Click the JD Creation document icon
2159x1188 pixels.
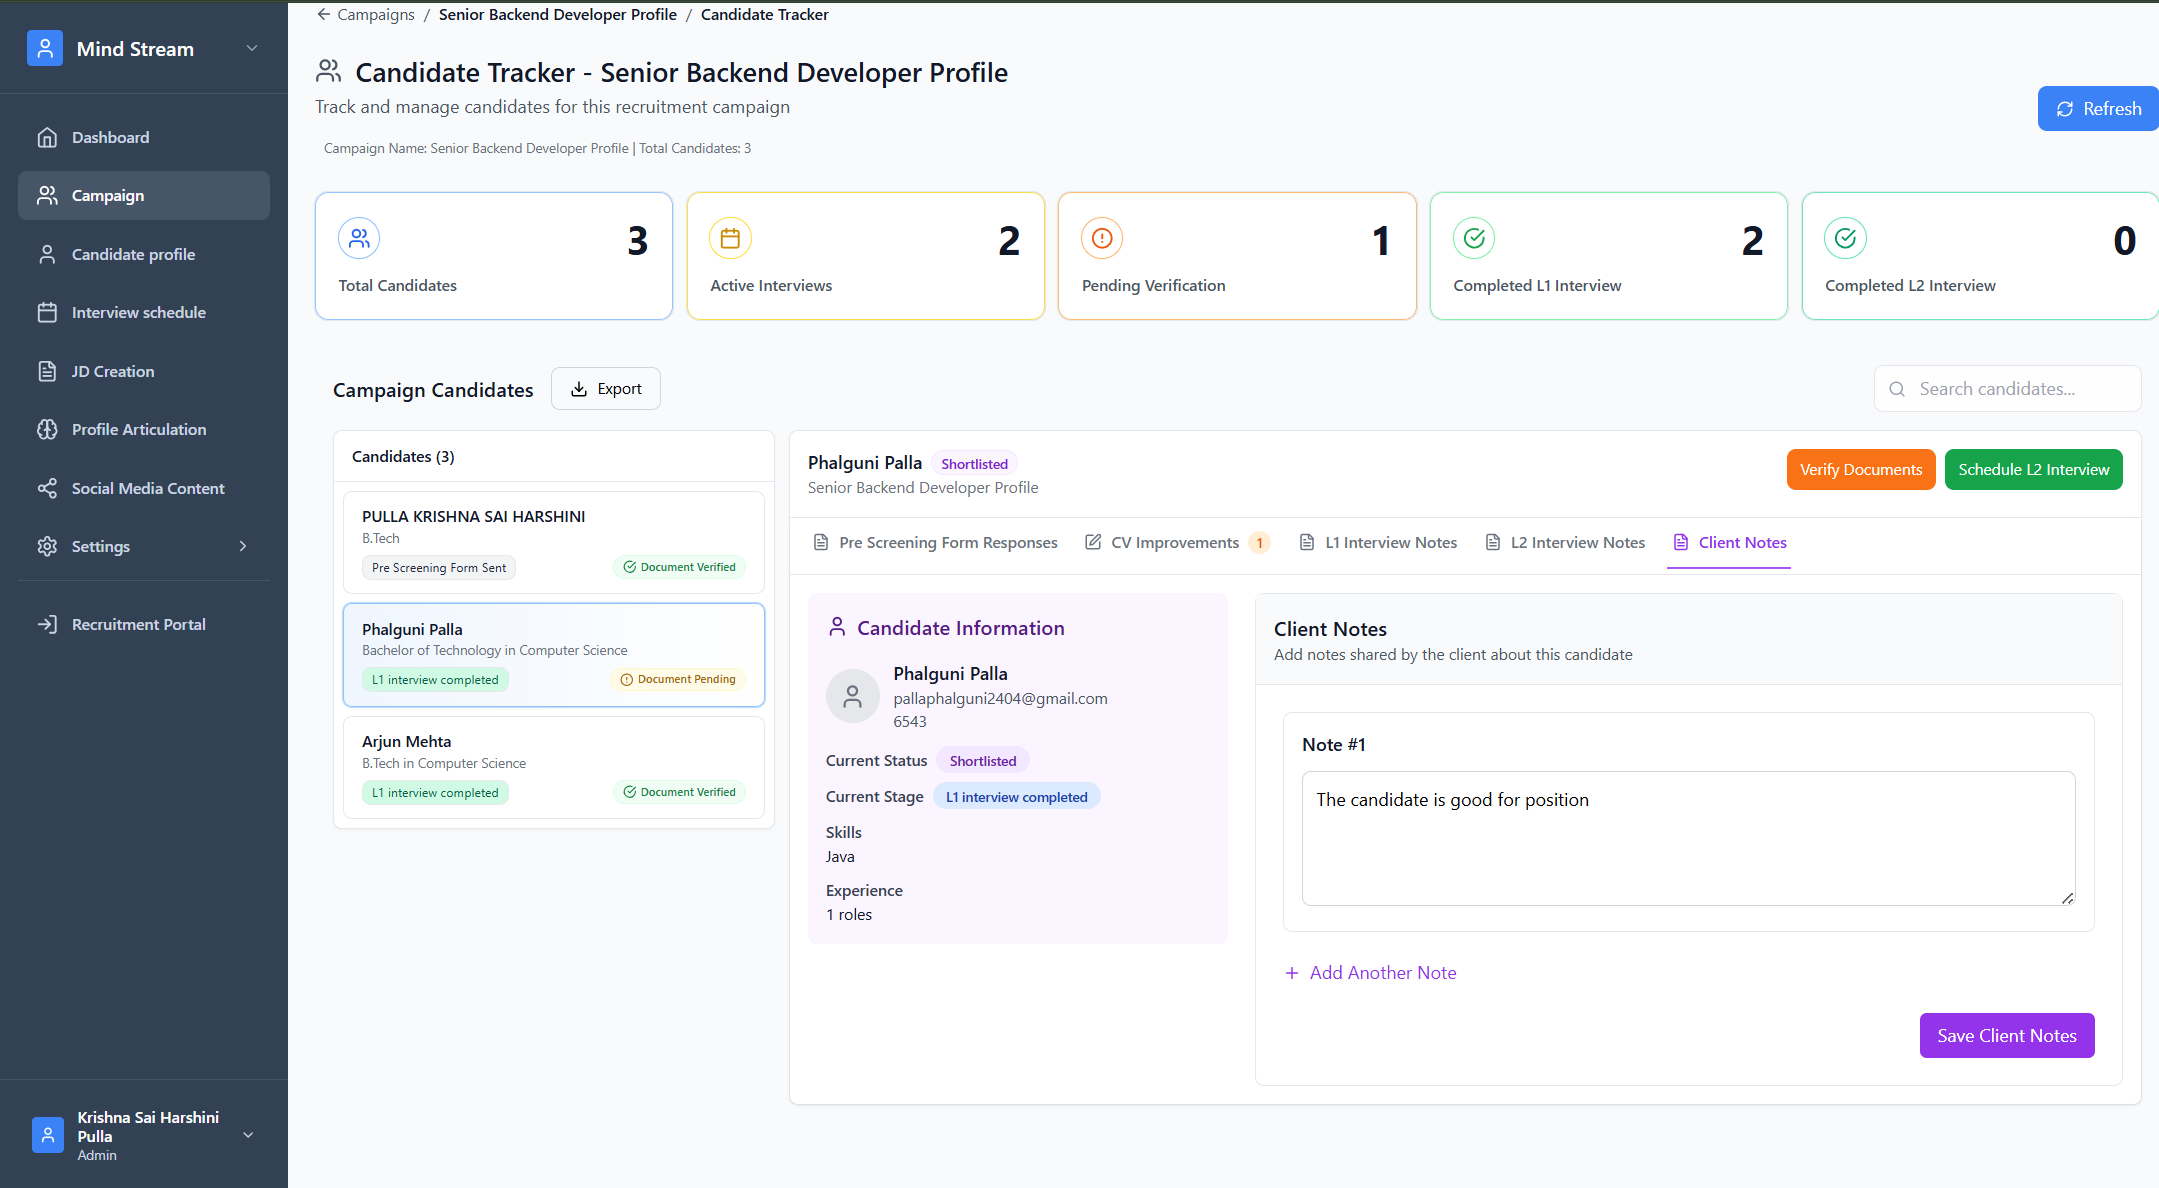coord(47,371)
